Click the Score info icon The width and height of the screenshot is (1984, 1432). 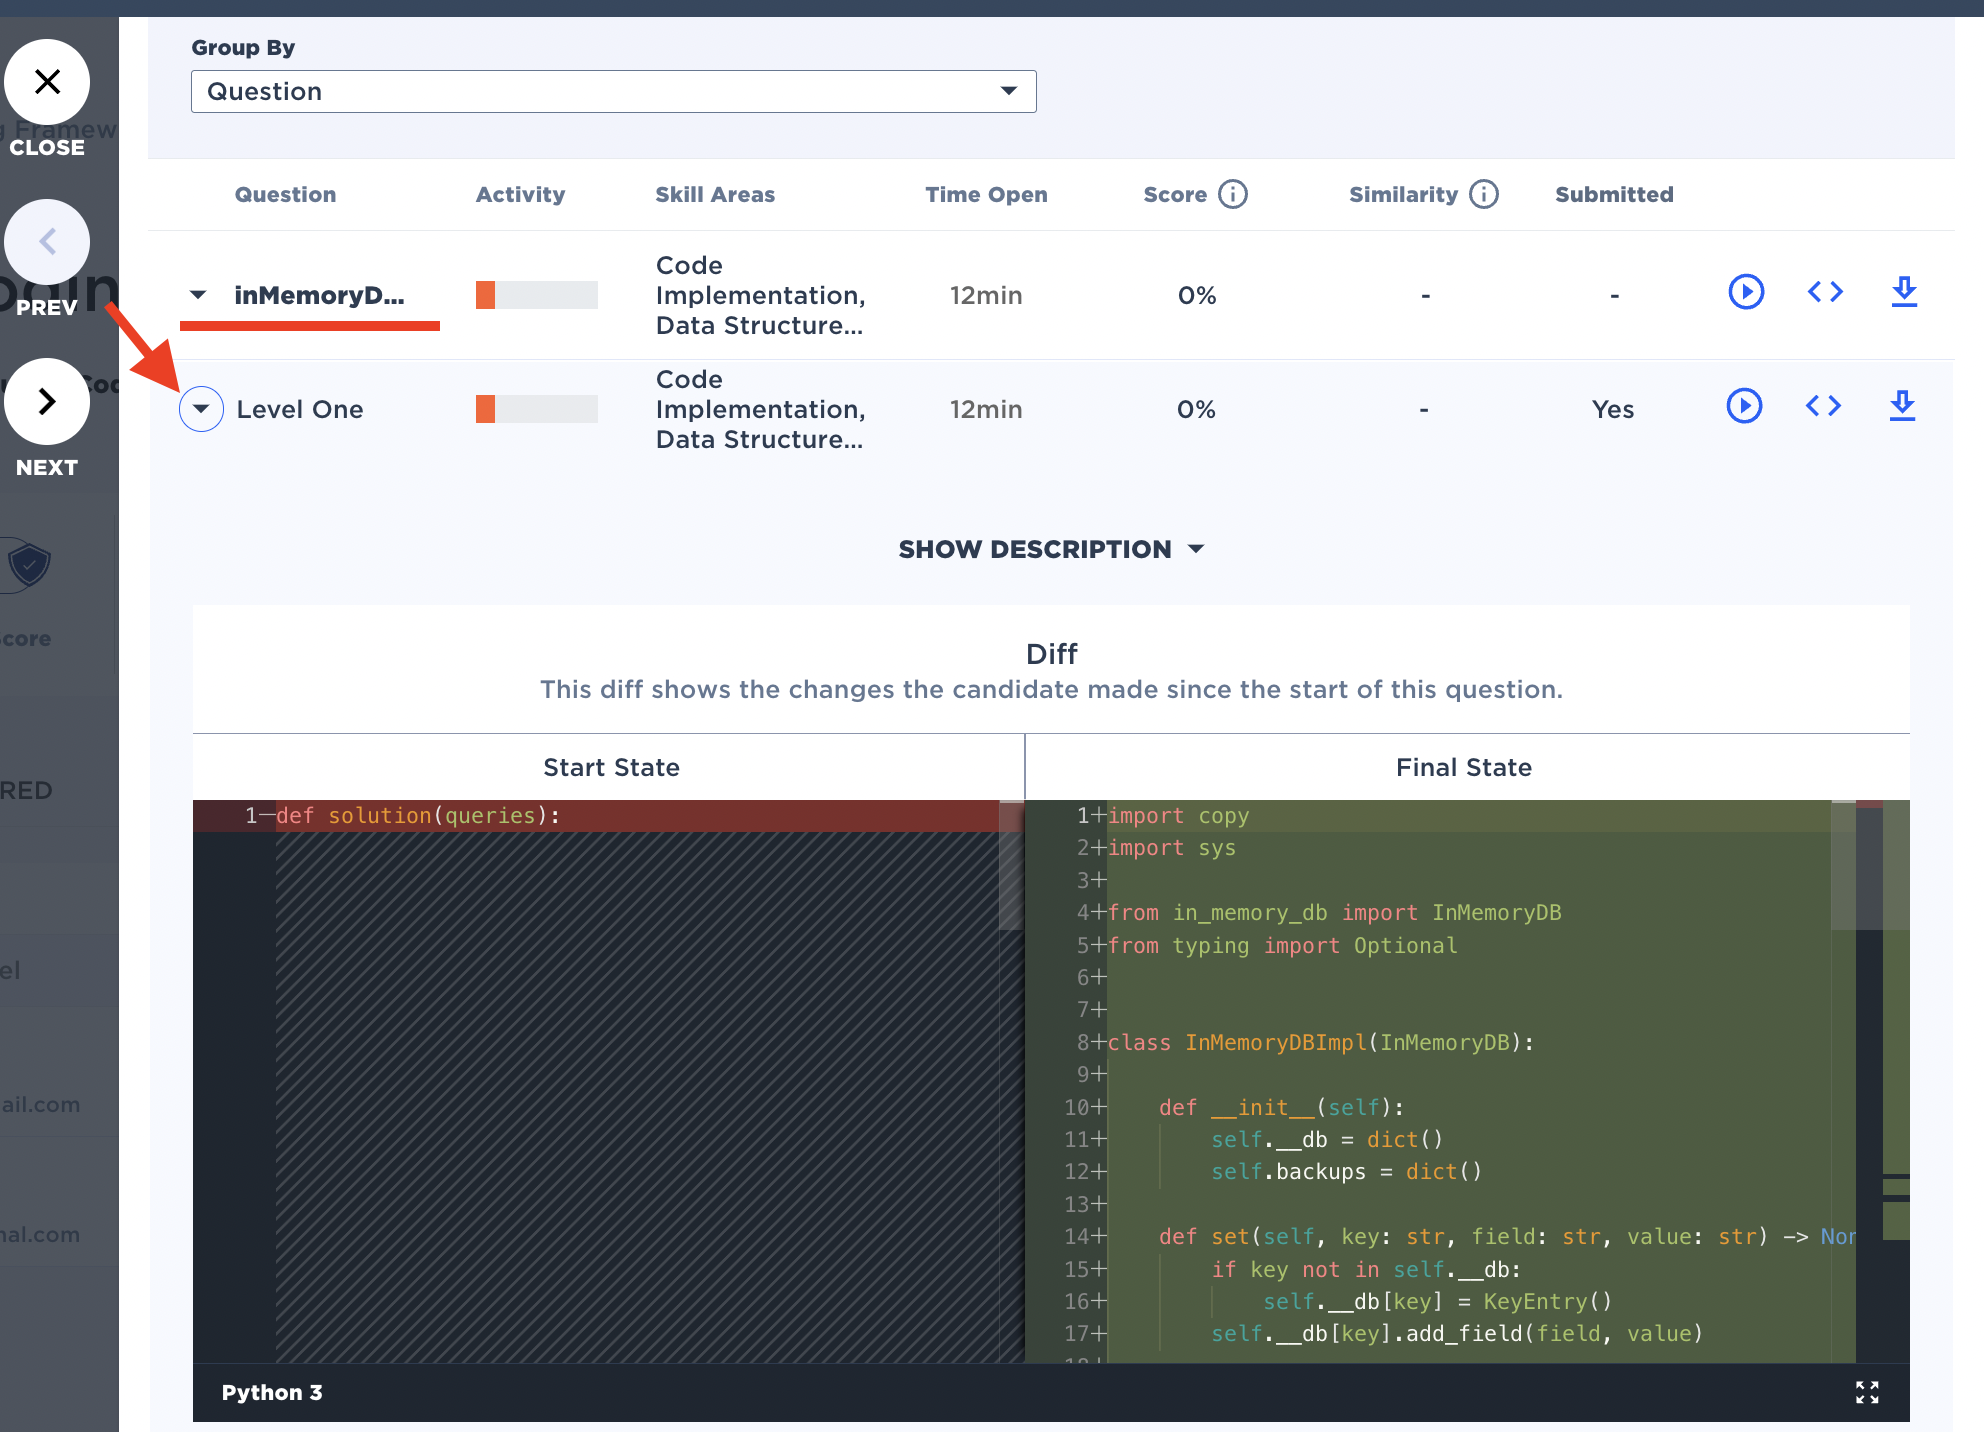coord(1233,194)
